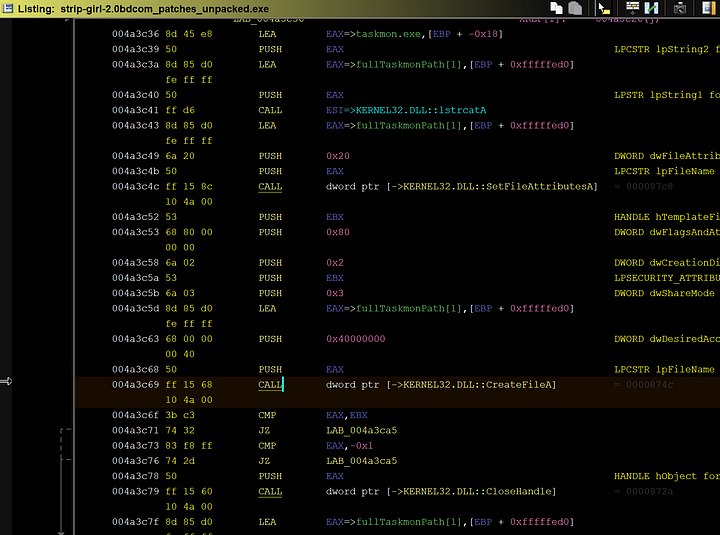Click EAX,EBX operands of CMP at 004a3c6f
Image resolution: width=720 pixels, height=535 pixels.
[347, 415]
